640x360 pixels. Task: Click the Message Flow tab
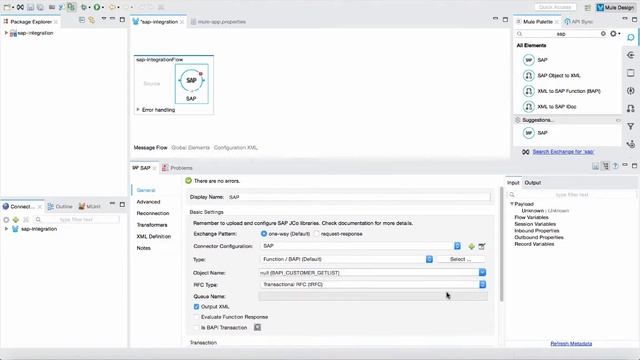(151, 148)
